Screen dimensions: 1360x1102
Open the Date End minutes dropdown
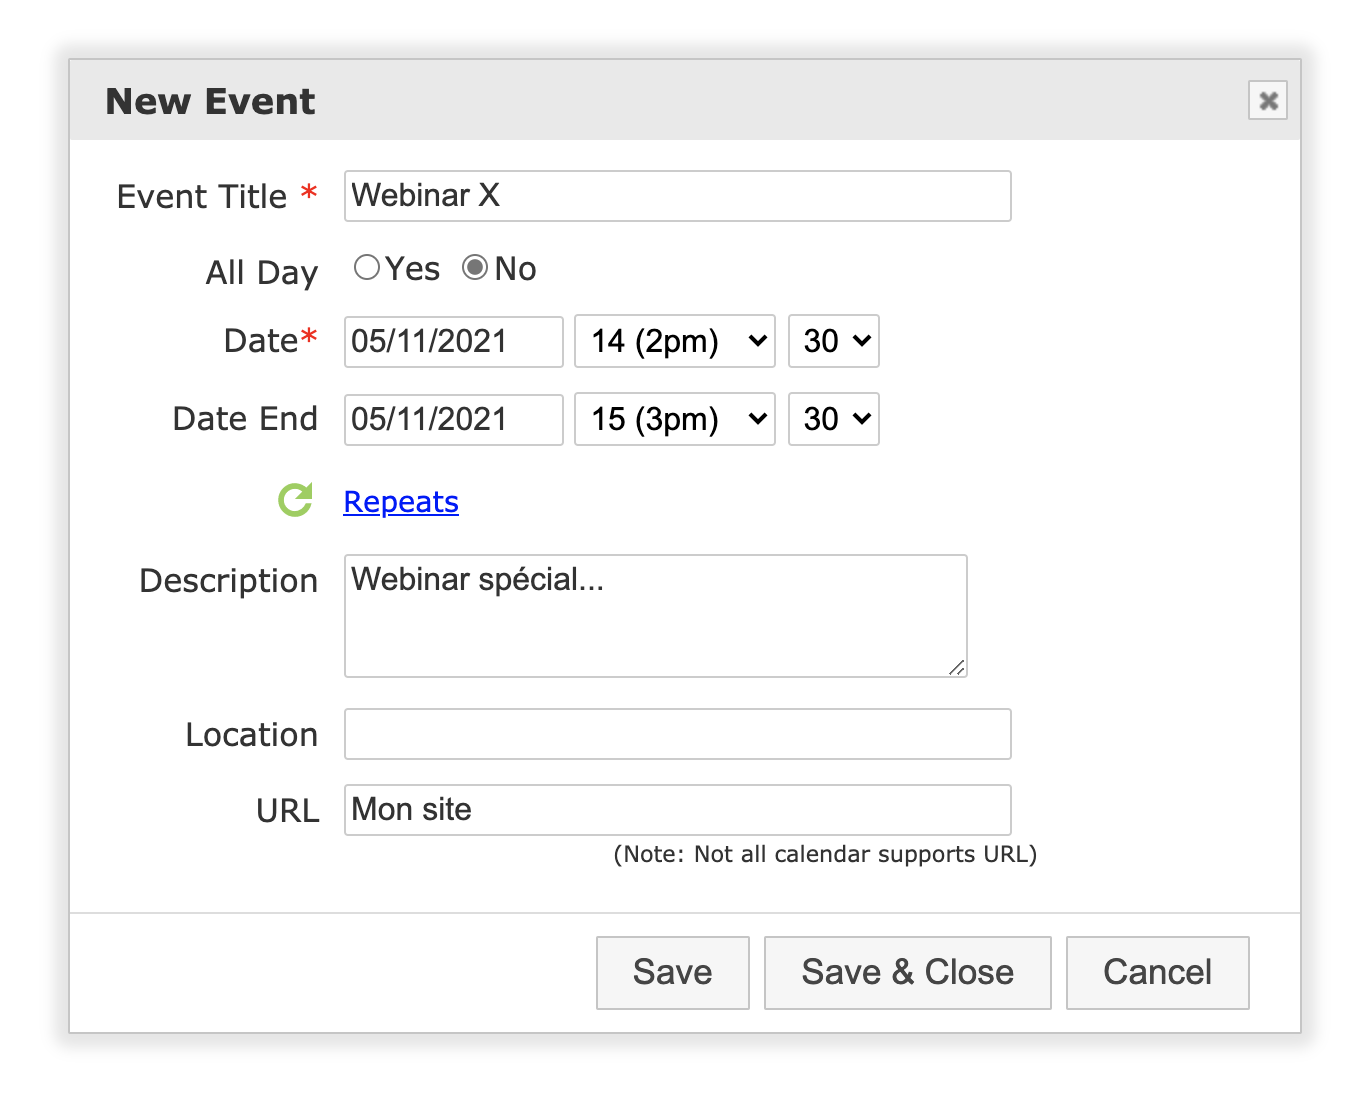(834, 419)
